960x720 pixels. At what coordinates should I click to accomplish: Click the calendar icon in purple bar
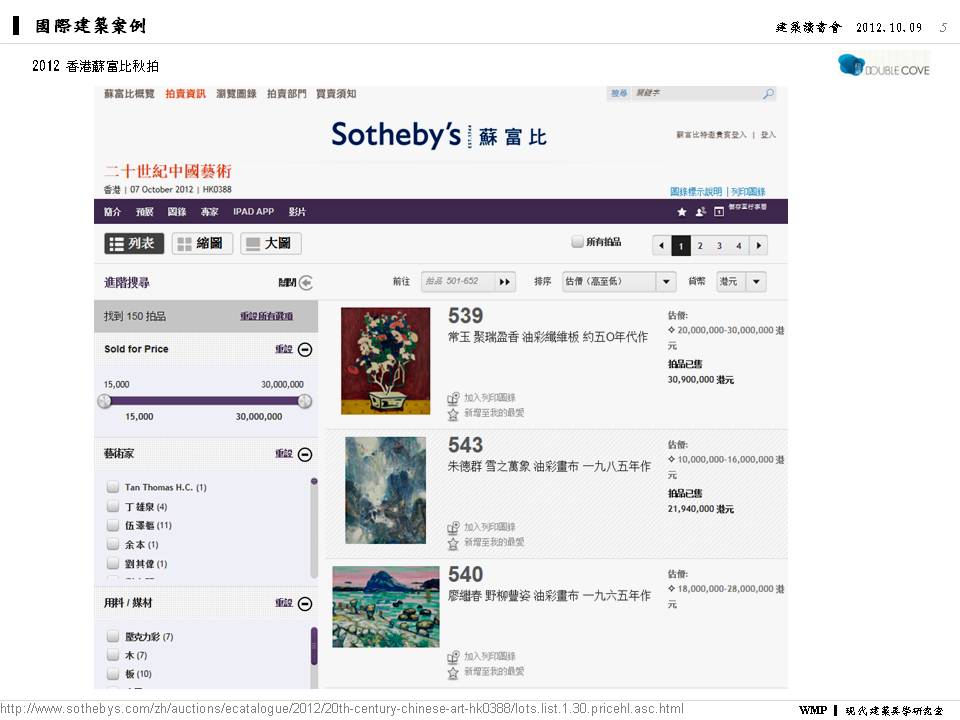click(719, 212)
